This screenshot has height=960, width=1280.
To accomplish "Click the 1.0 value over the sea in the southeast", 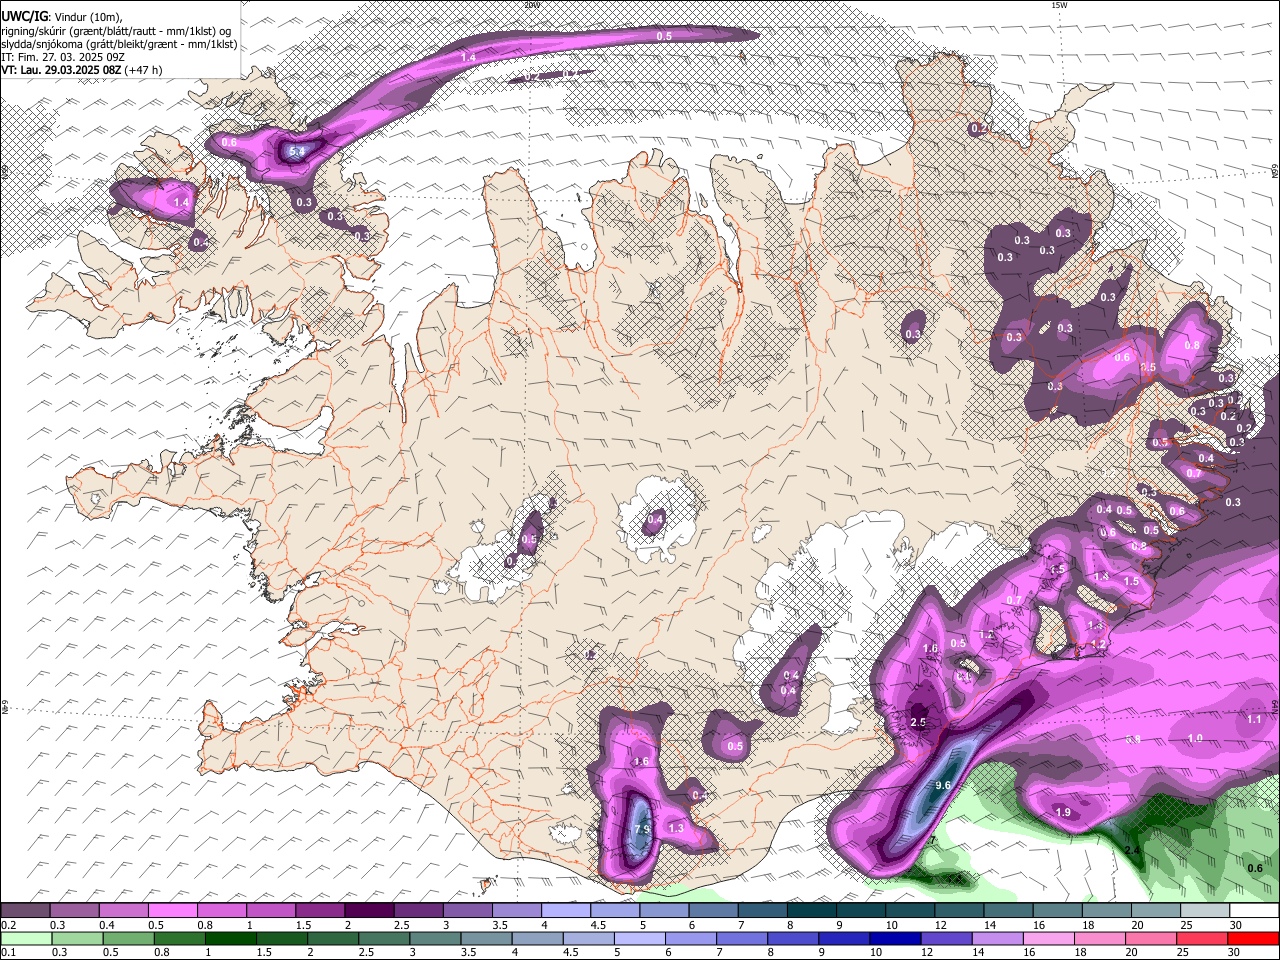I will (1195, 738).
